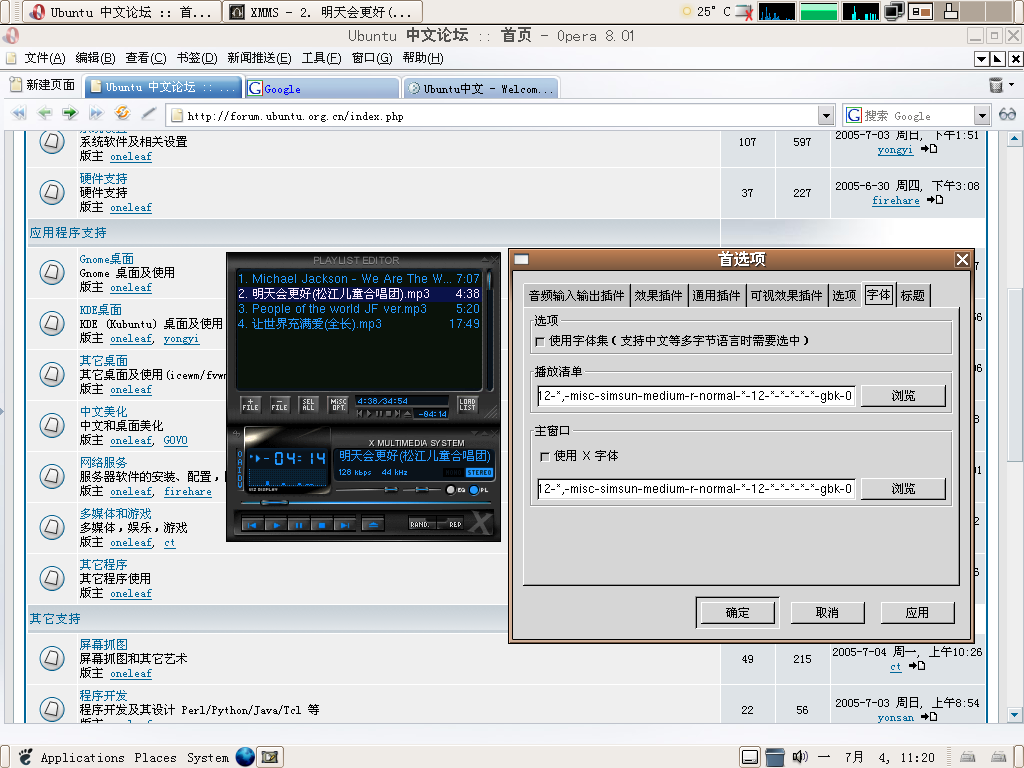Open Opera's closed tabs trash can

click(996, 85)
